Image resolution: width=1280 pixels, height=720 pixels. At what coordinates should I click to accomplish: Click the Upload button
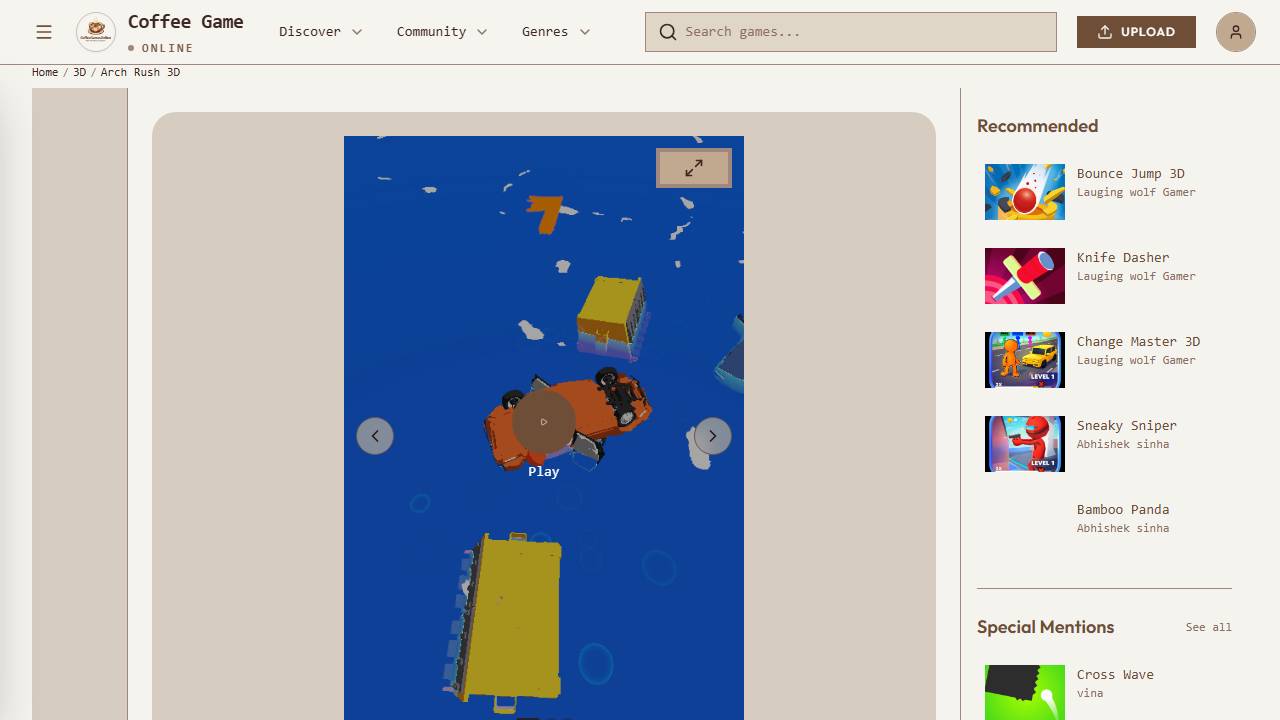(1136, 32)
